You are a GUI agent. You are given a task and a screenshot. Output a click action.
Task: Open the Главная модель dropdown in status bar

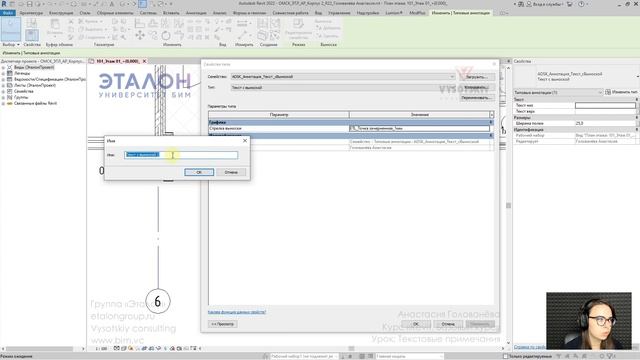(x=409, y=356)
